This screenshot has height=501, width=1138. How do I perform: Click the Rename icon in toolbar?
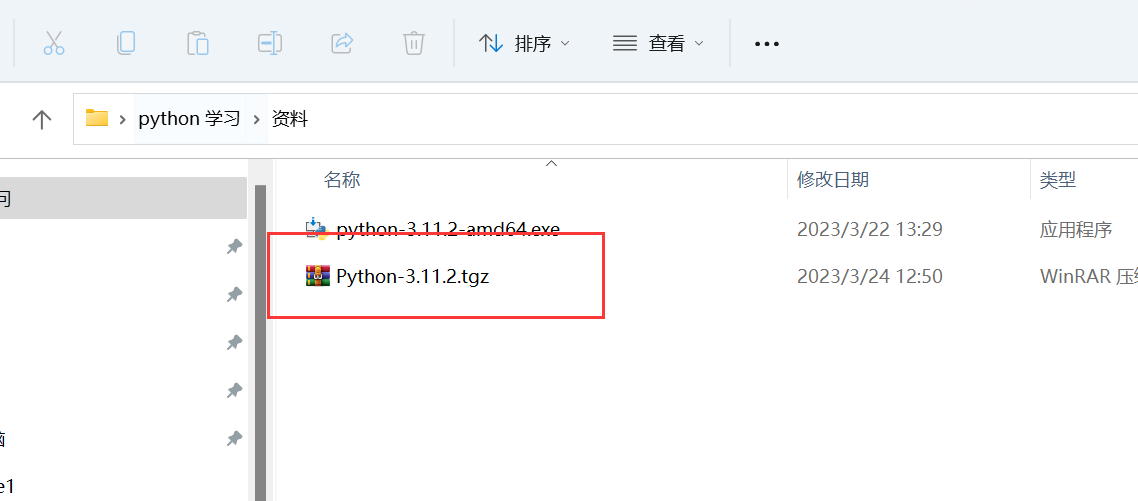point(269,43)
